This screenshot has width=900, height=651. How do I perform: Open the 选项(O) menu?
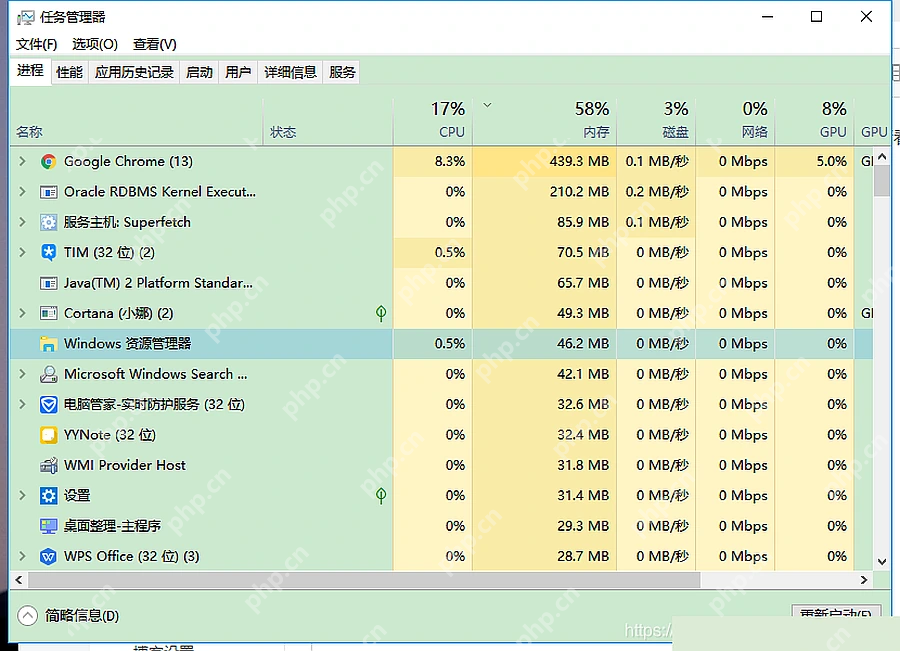tap(95, 44)
